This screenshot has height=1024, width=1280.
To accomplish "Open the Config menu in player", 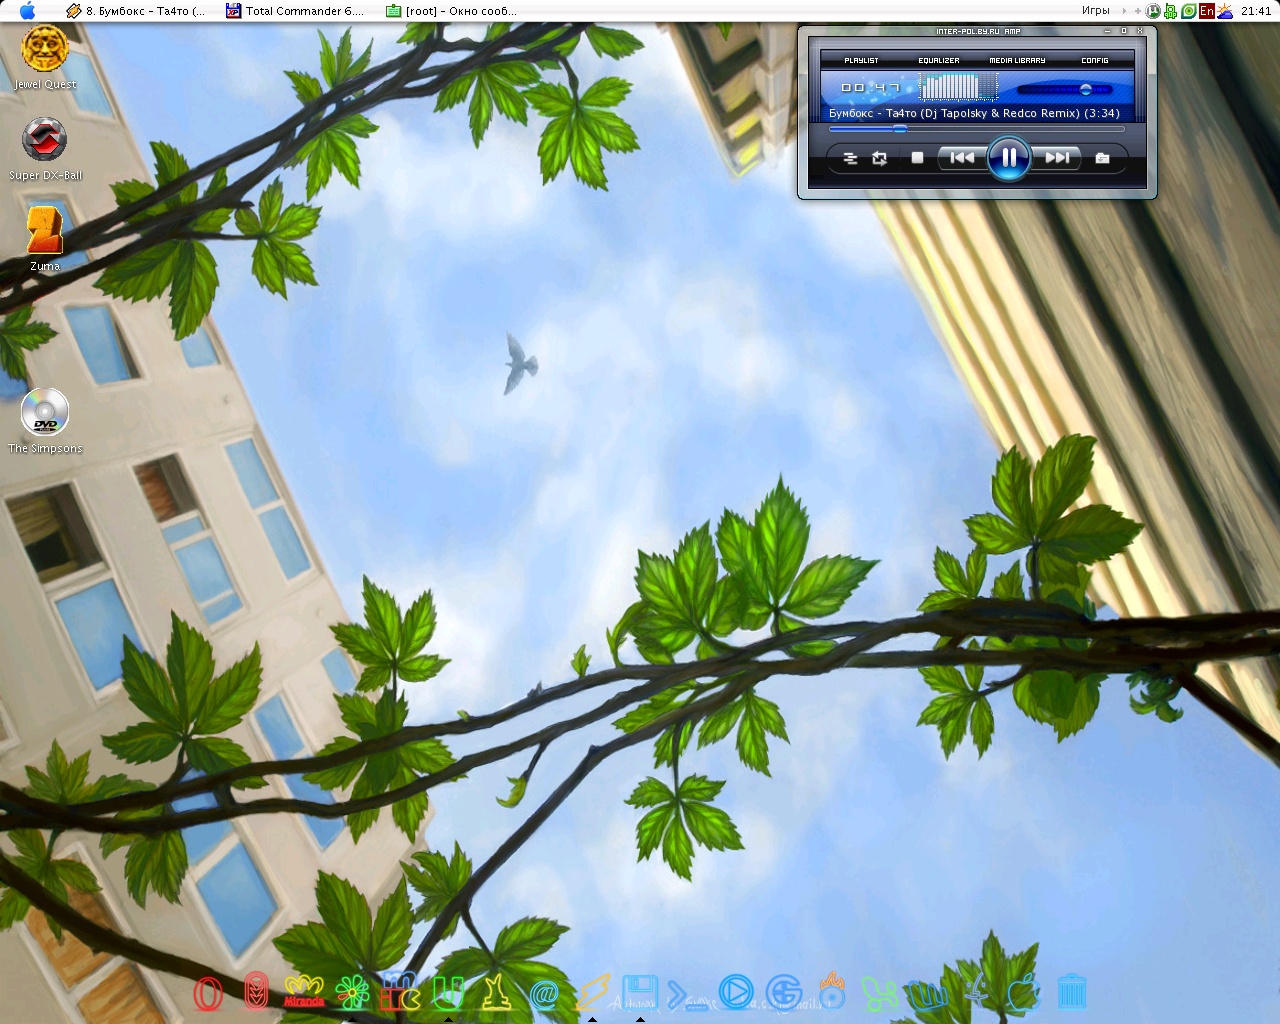I will [x=1095, y=60].
